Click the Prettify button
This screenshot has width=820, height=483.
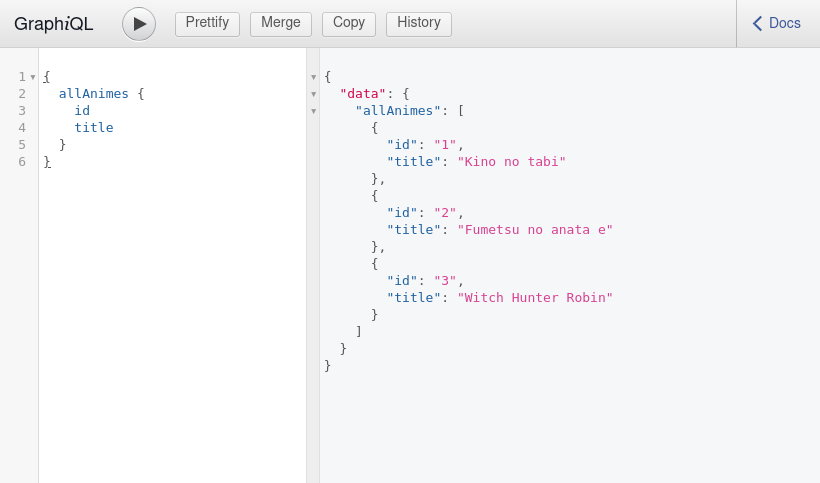[207, 24]
